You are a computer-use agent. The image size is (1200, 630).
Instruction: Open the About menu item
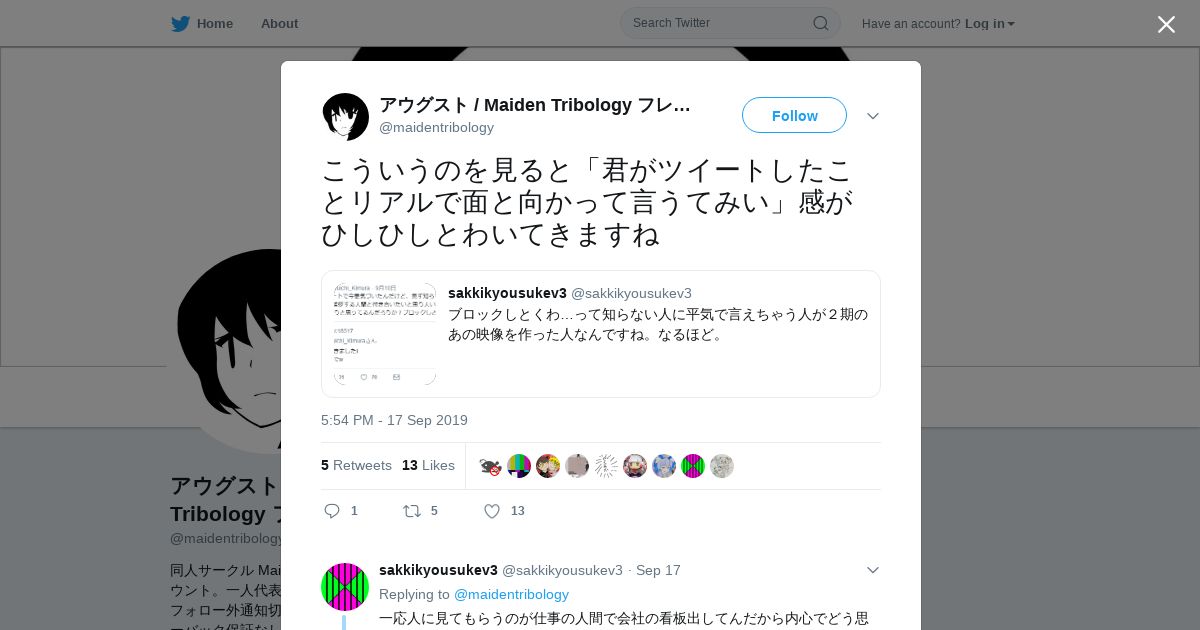coord(279,24)
